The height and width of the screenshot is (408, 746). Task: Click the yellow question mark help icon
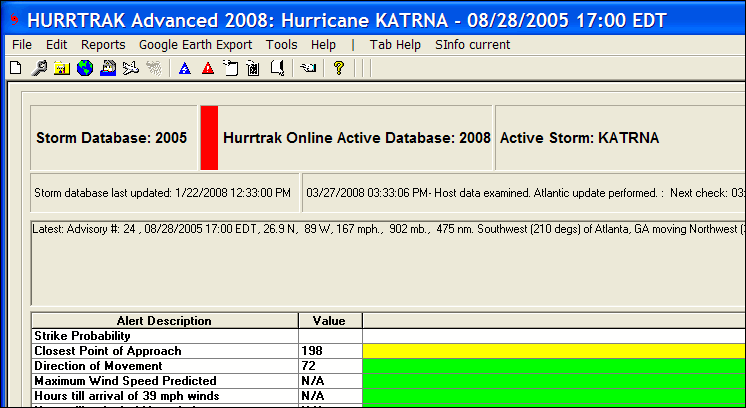pos(338,68)
